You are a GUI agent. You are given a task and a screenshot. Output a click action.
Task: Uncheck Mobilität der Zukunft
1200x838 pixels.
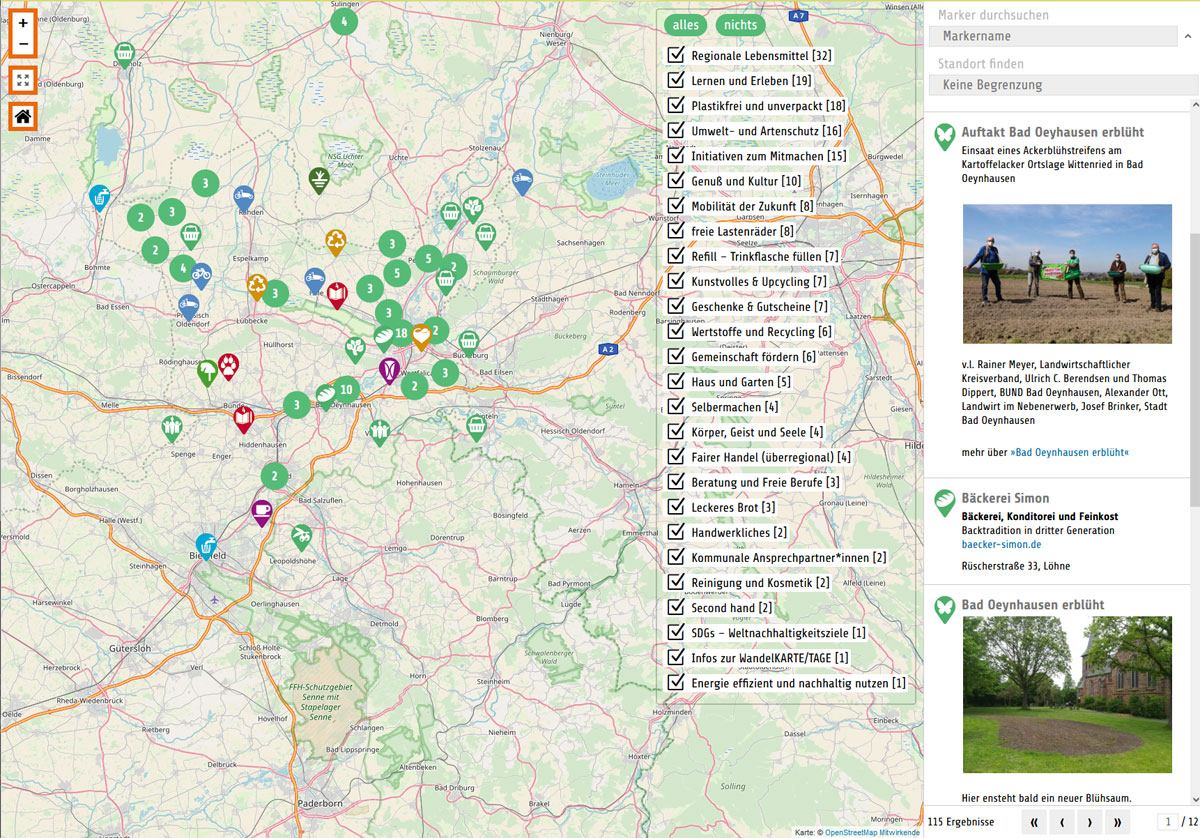(x=675, y=205)
